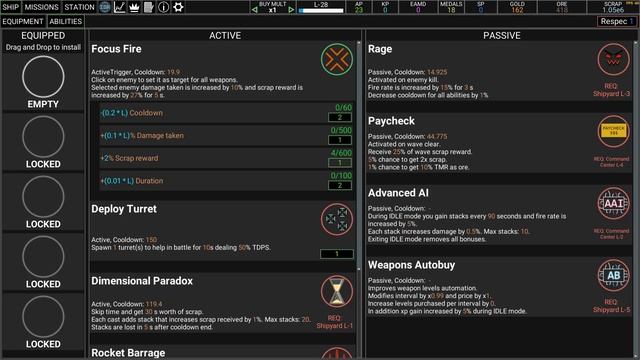
Task: Select the -(0.2 * L) Cooldown upgrade row
Action: pyautogui.click(x=227, y=113)
